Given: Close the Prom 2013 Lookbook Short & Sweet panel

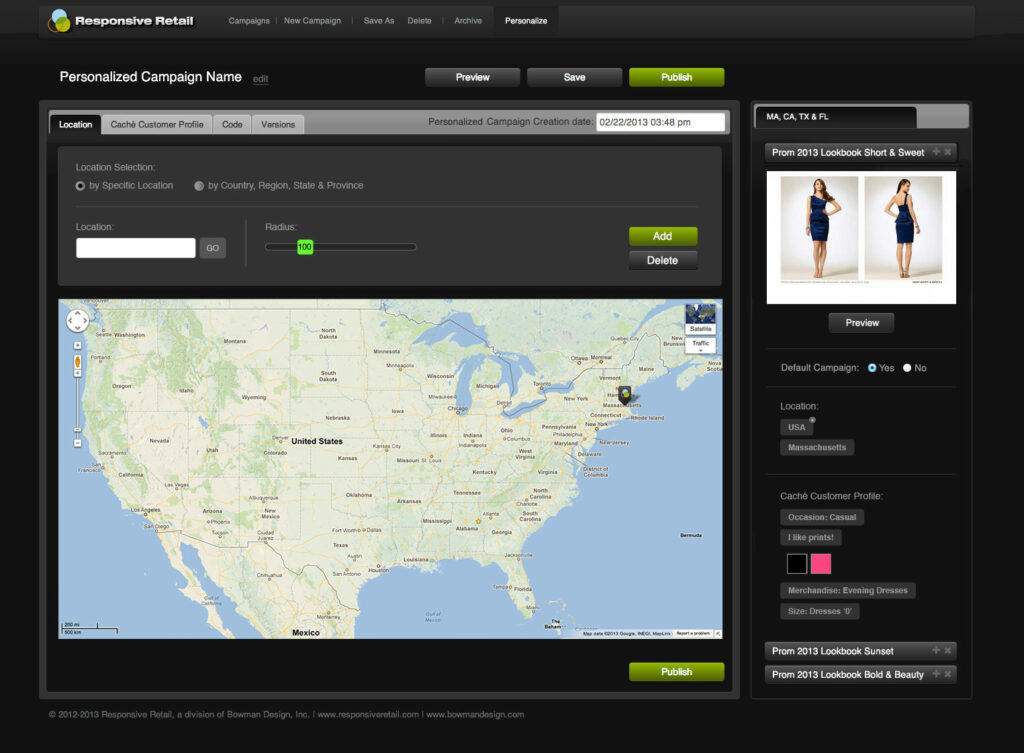Looking at the screenshot, I should click(x=948, y=152).
